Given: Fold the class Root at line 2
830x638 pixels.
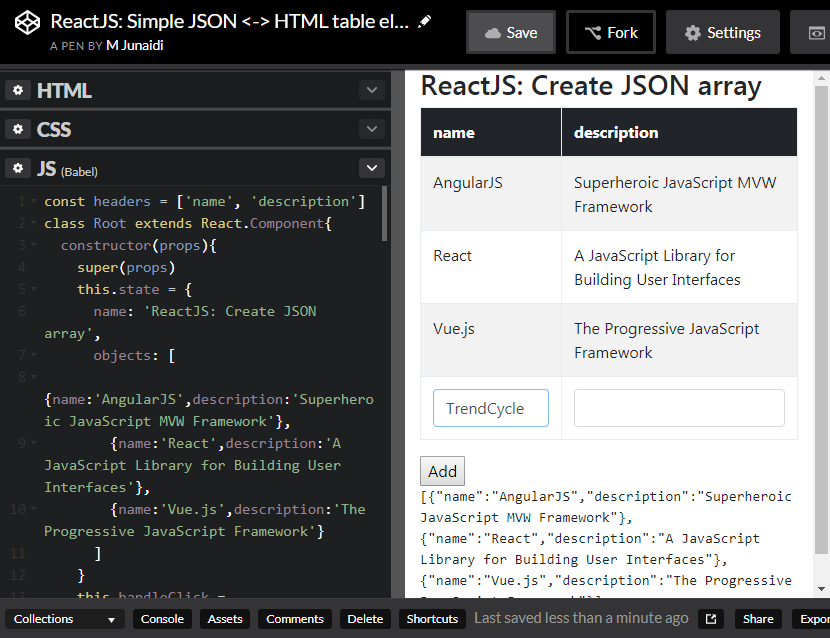Looking at the screenshot, I should click(33, 223).
